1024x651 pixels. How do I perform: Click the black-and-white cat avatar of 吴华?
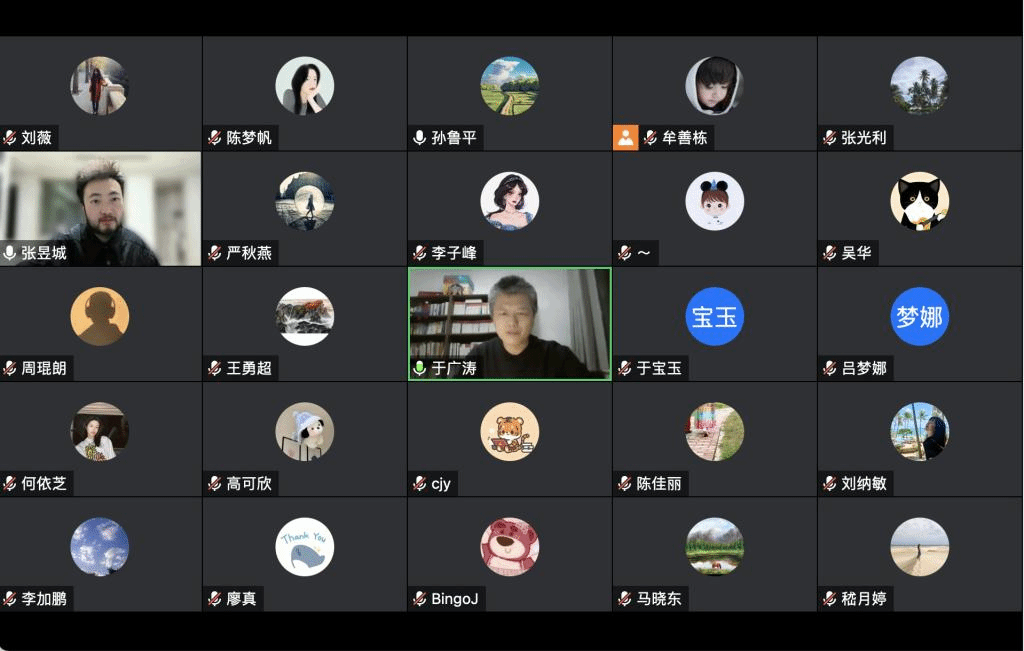pyautogui.click(x=920, y=201)
